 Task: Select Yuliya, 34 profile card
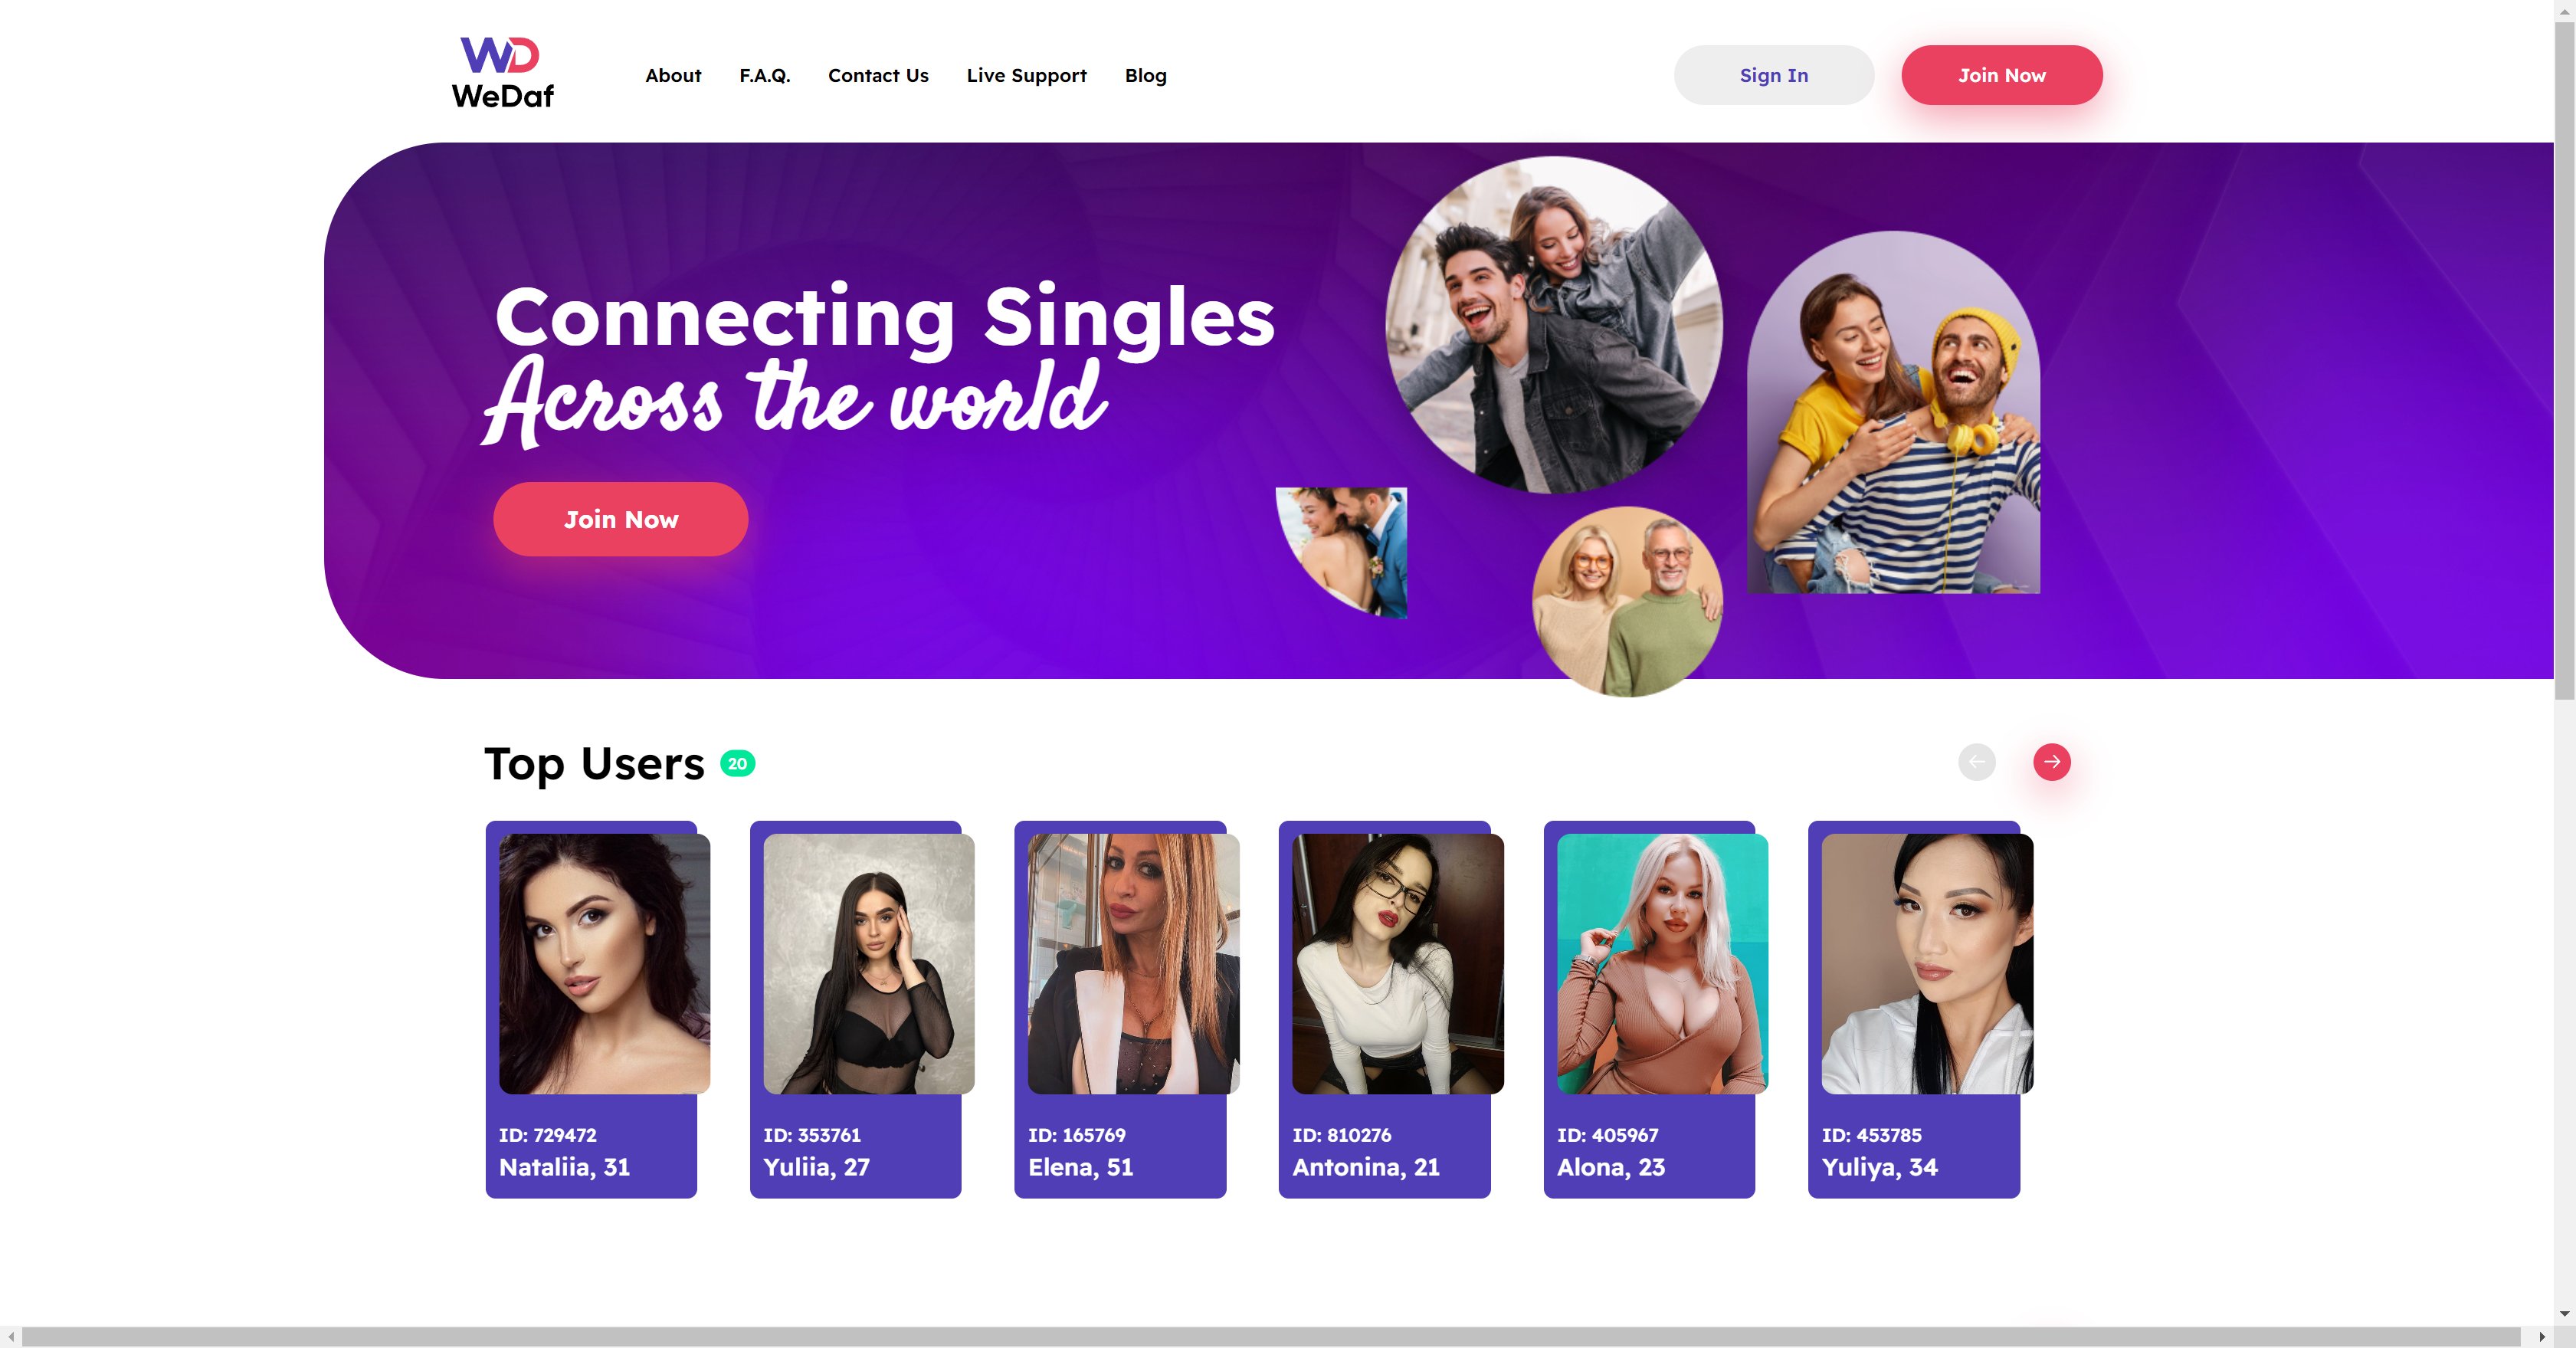(x=1913, y=1010)
